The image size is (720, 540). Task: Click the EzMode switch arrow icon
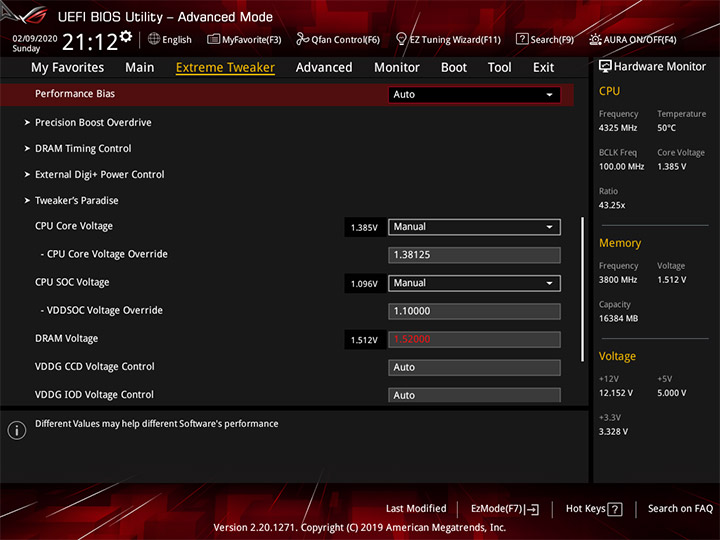coord(532,509)
